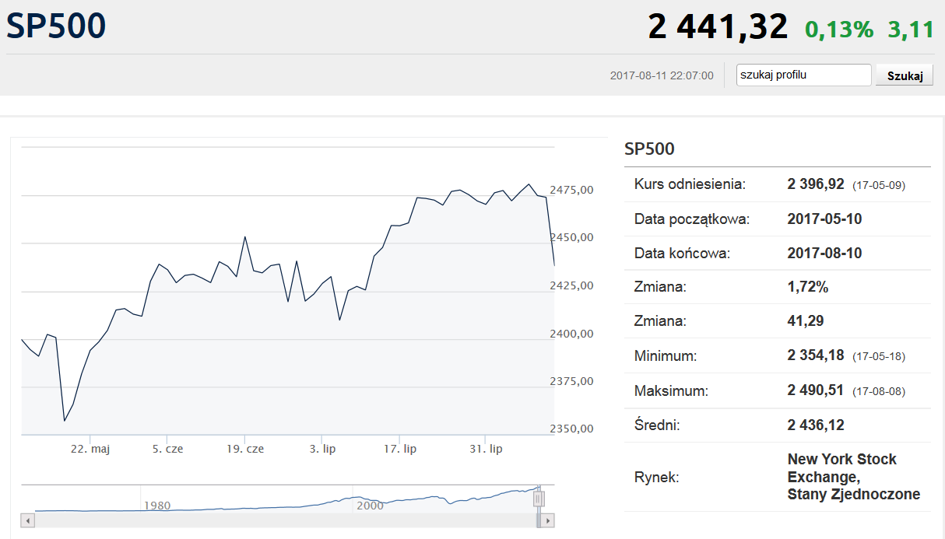The width and height of the screenshot is (945, 539).
Task: Click the right scroll arrow under the chart
Action: [548, 520]
